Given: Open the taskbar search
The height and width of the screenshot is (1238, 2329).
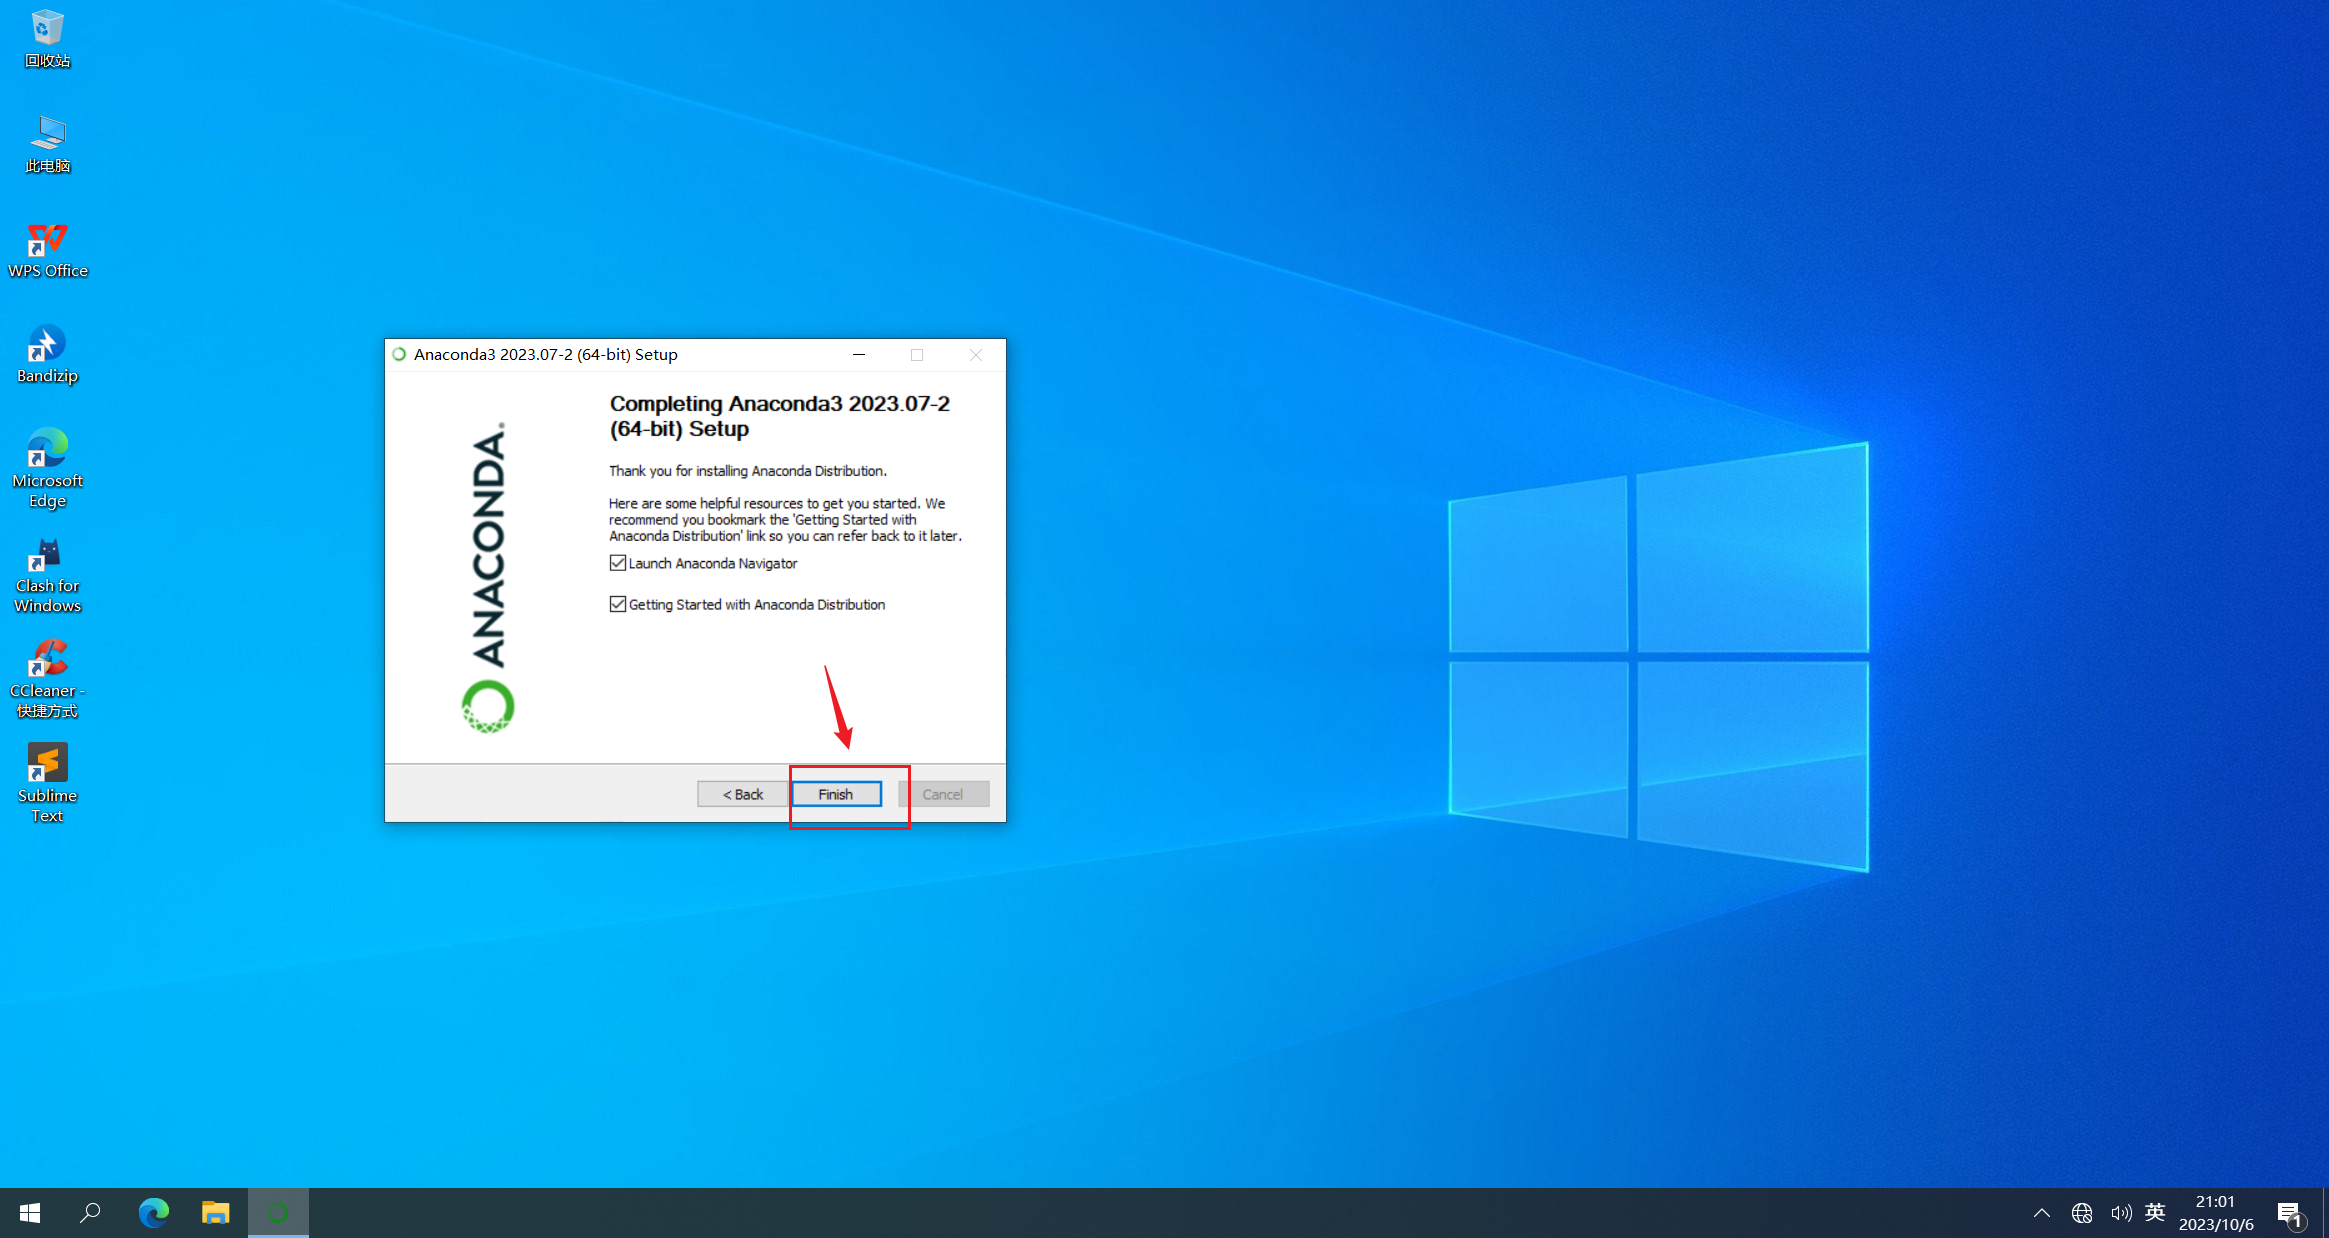Looking at the screenshot, I should 91,1213.
